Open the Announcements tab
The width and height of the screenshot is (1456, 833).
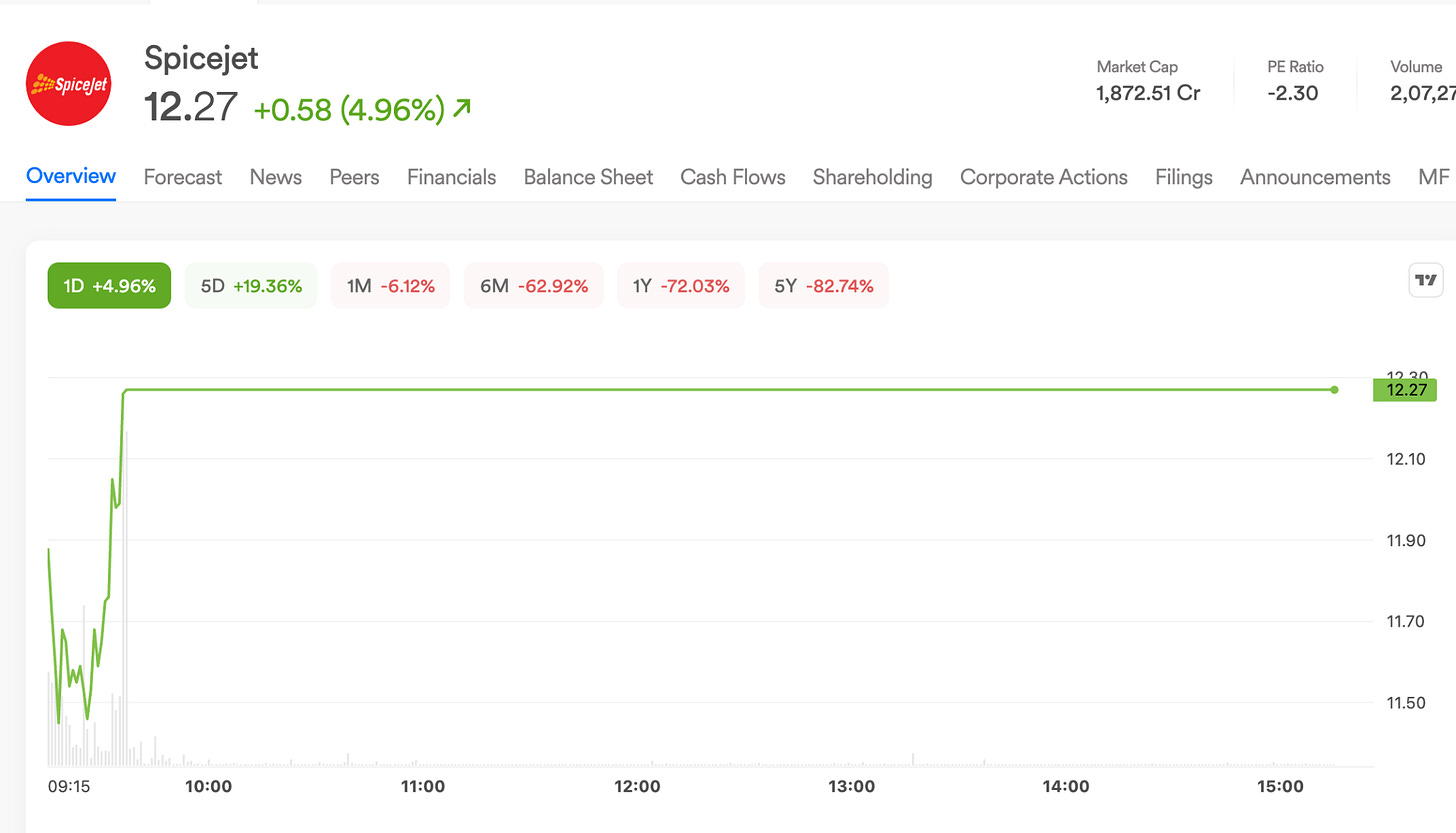(x=1315, y=177)
